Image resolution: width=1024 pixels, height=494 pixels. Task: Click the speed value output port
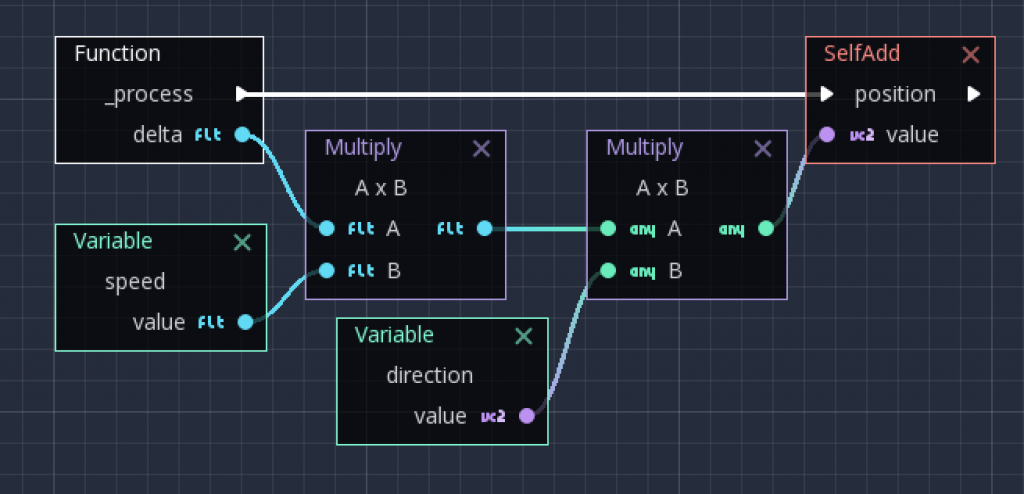244,322
